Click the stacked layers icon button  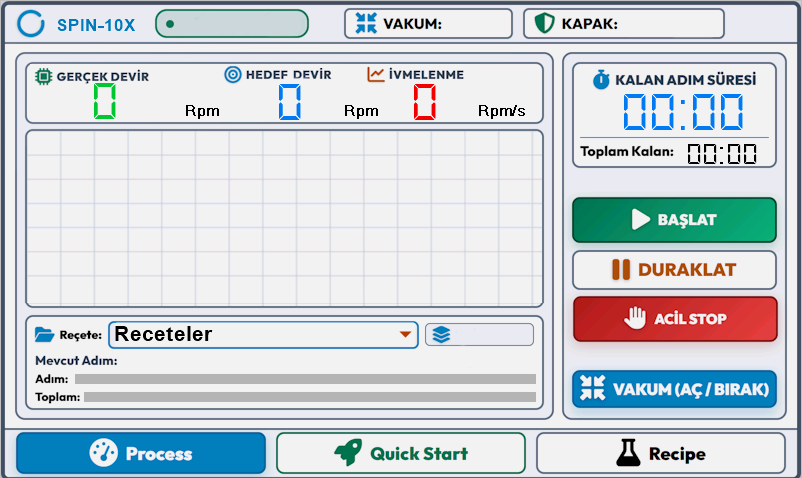(479, 335)
